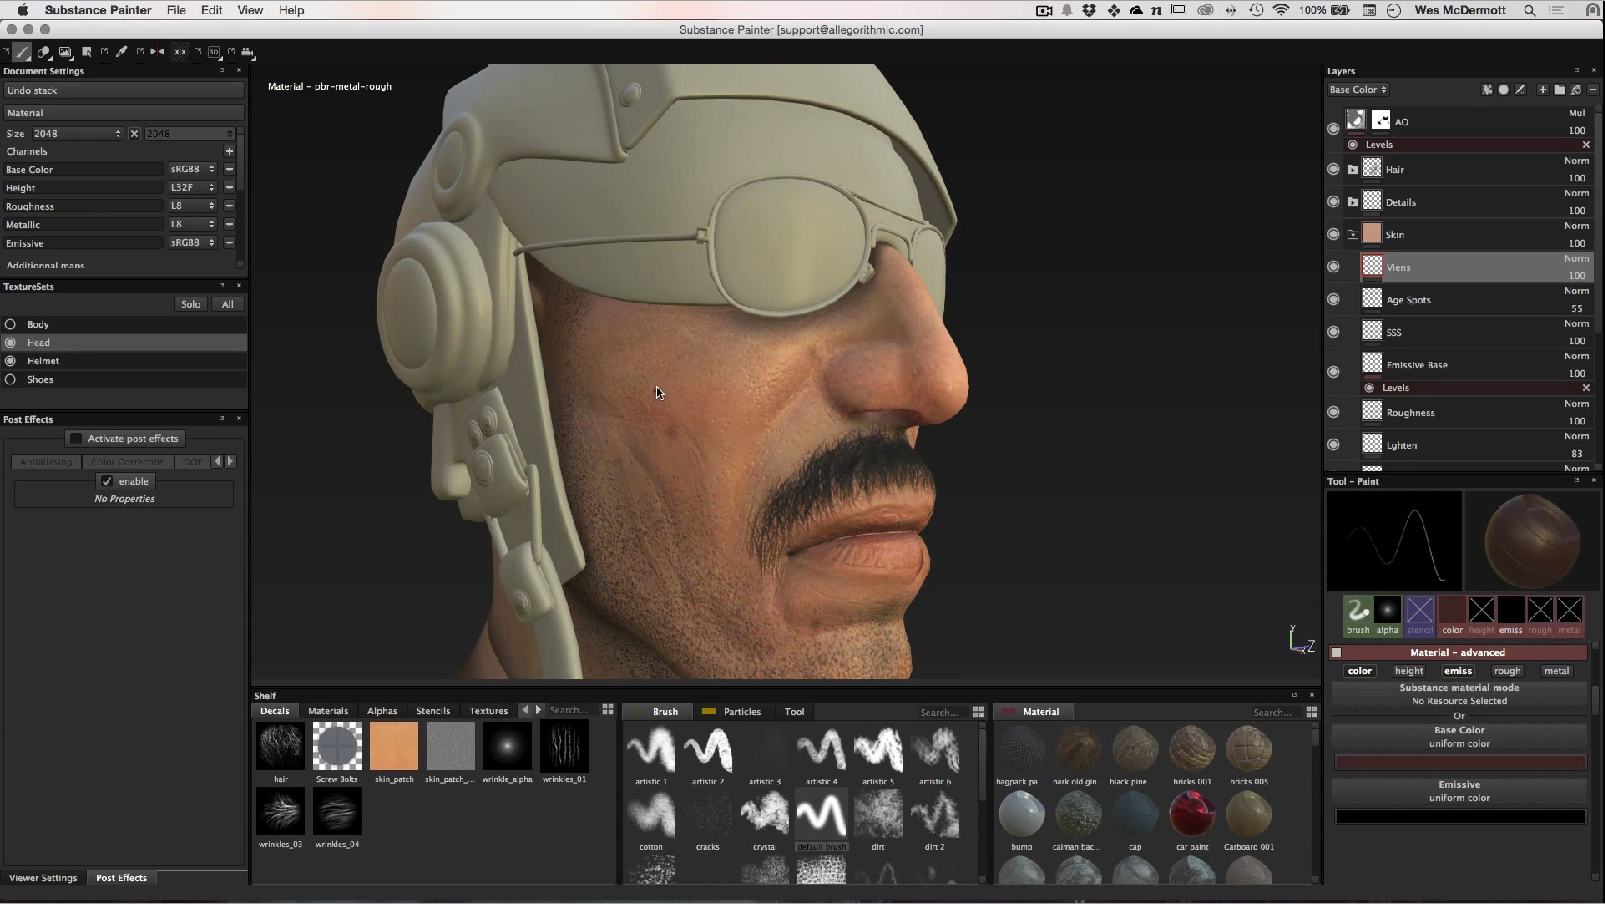Open the Base Color channel dropdown in Layers
Viewport: 1605px width, 905px height.
point(1358,90)
